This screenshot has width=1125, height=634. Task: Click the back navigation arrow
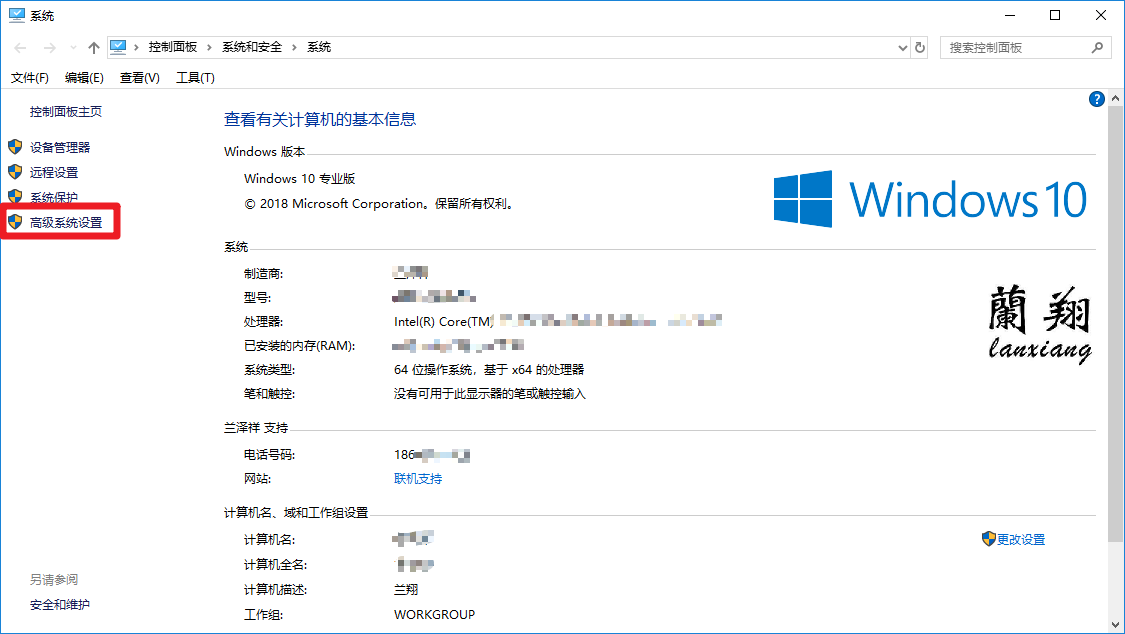coord(20,47)
